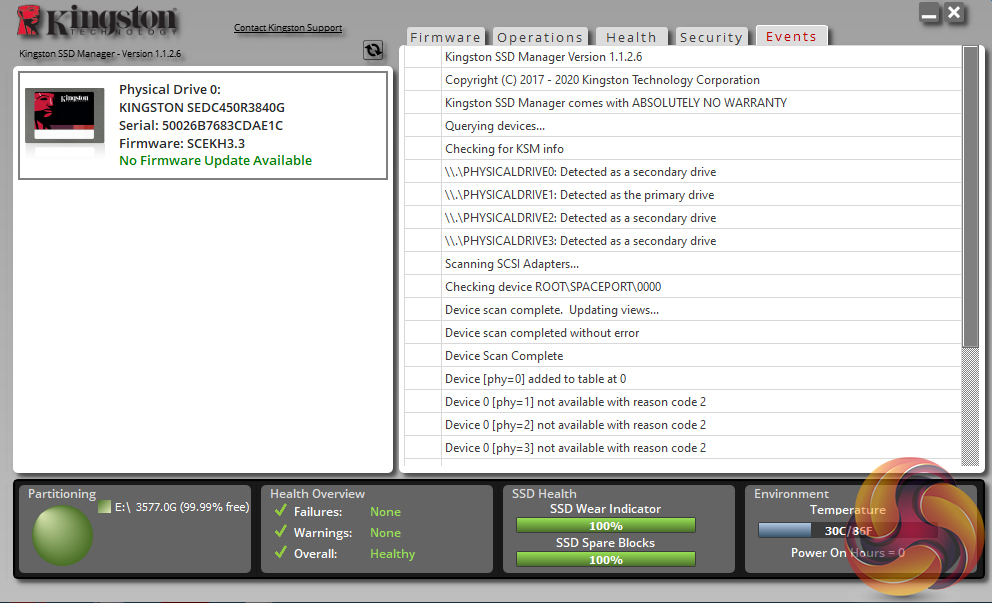
Task: Minimize the SSD Manager window
Action: coord(929,13)
